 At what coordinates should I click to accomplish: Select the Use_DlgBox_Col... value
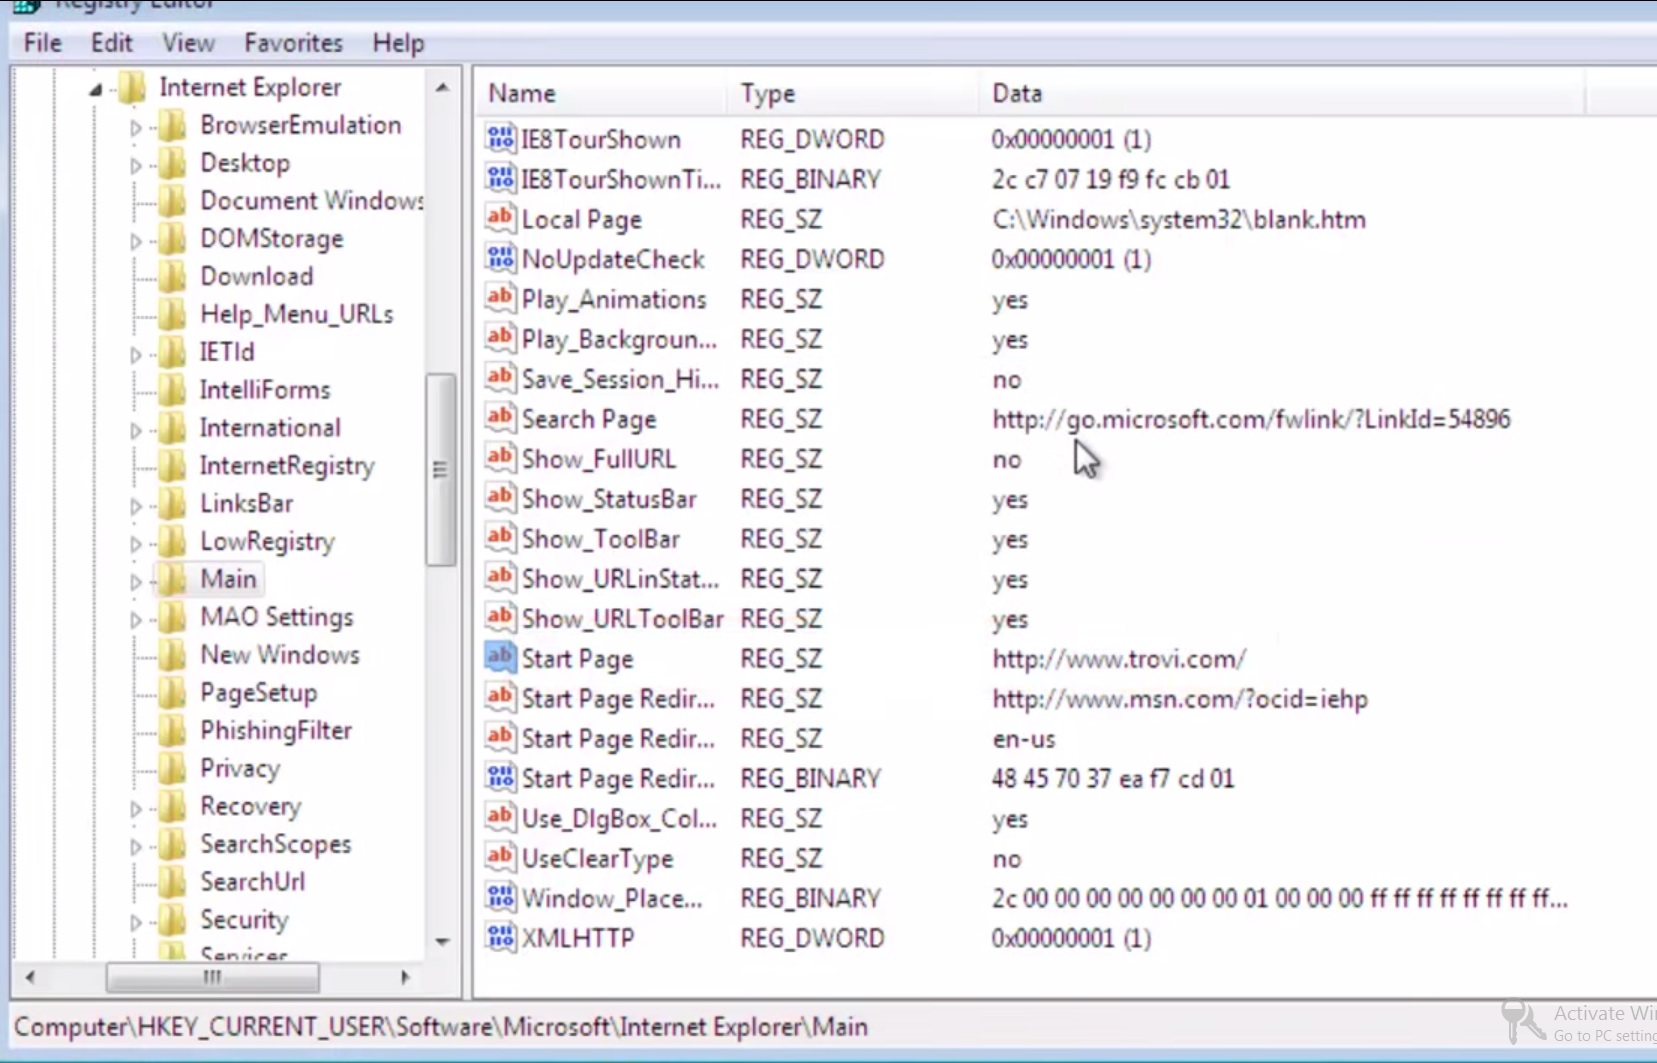pos(619,819)
